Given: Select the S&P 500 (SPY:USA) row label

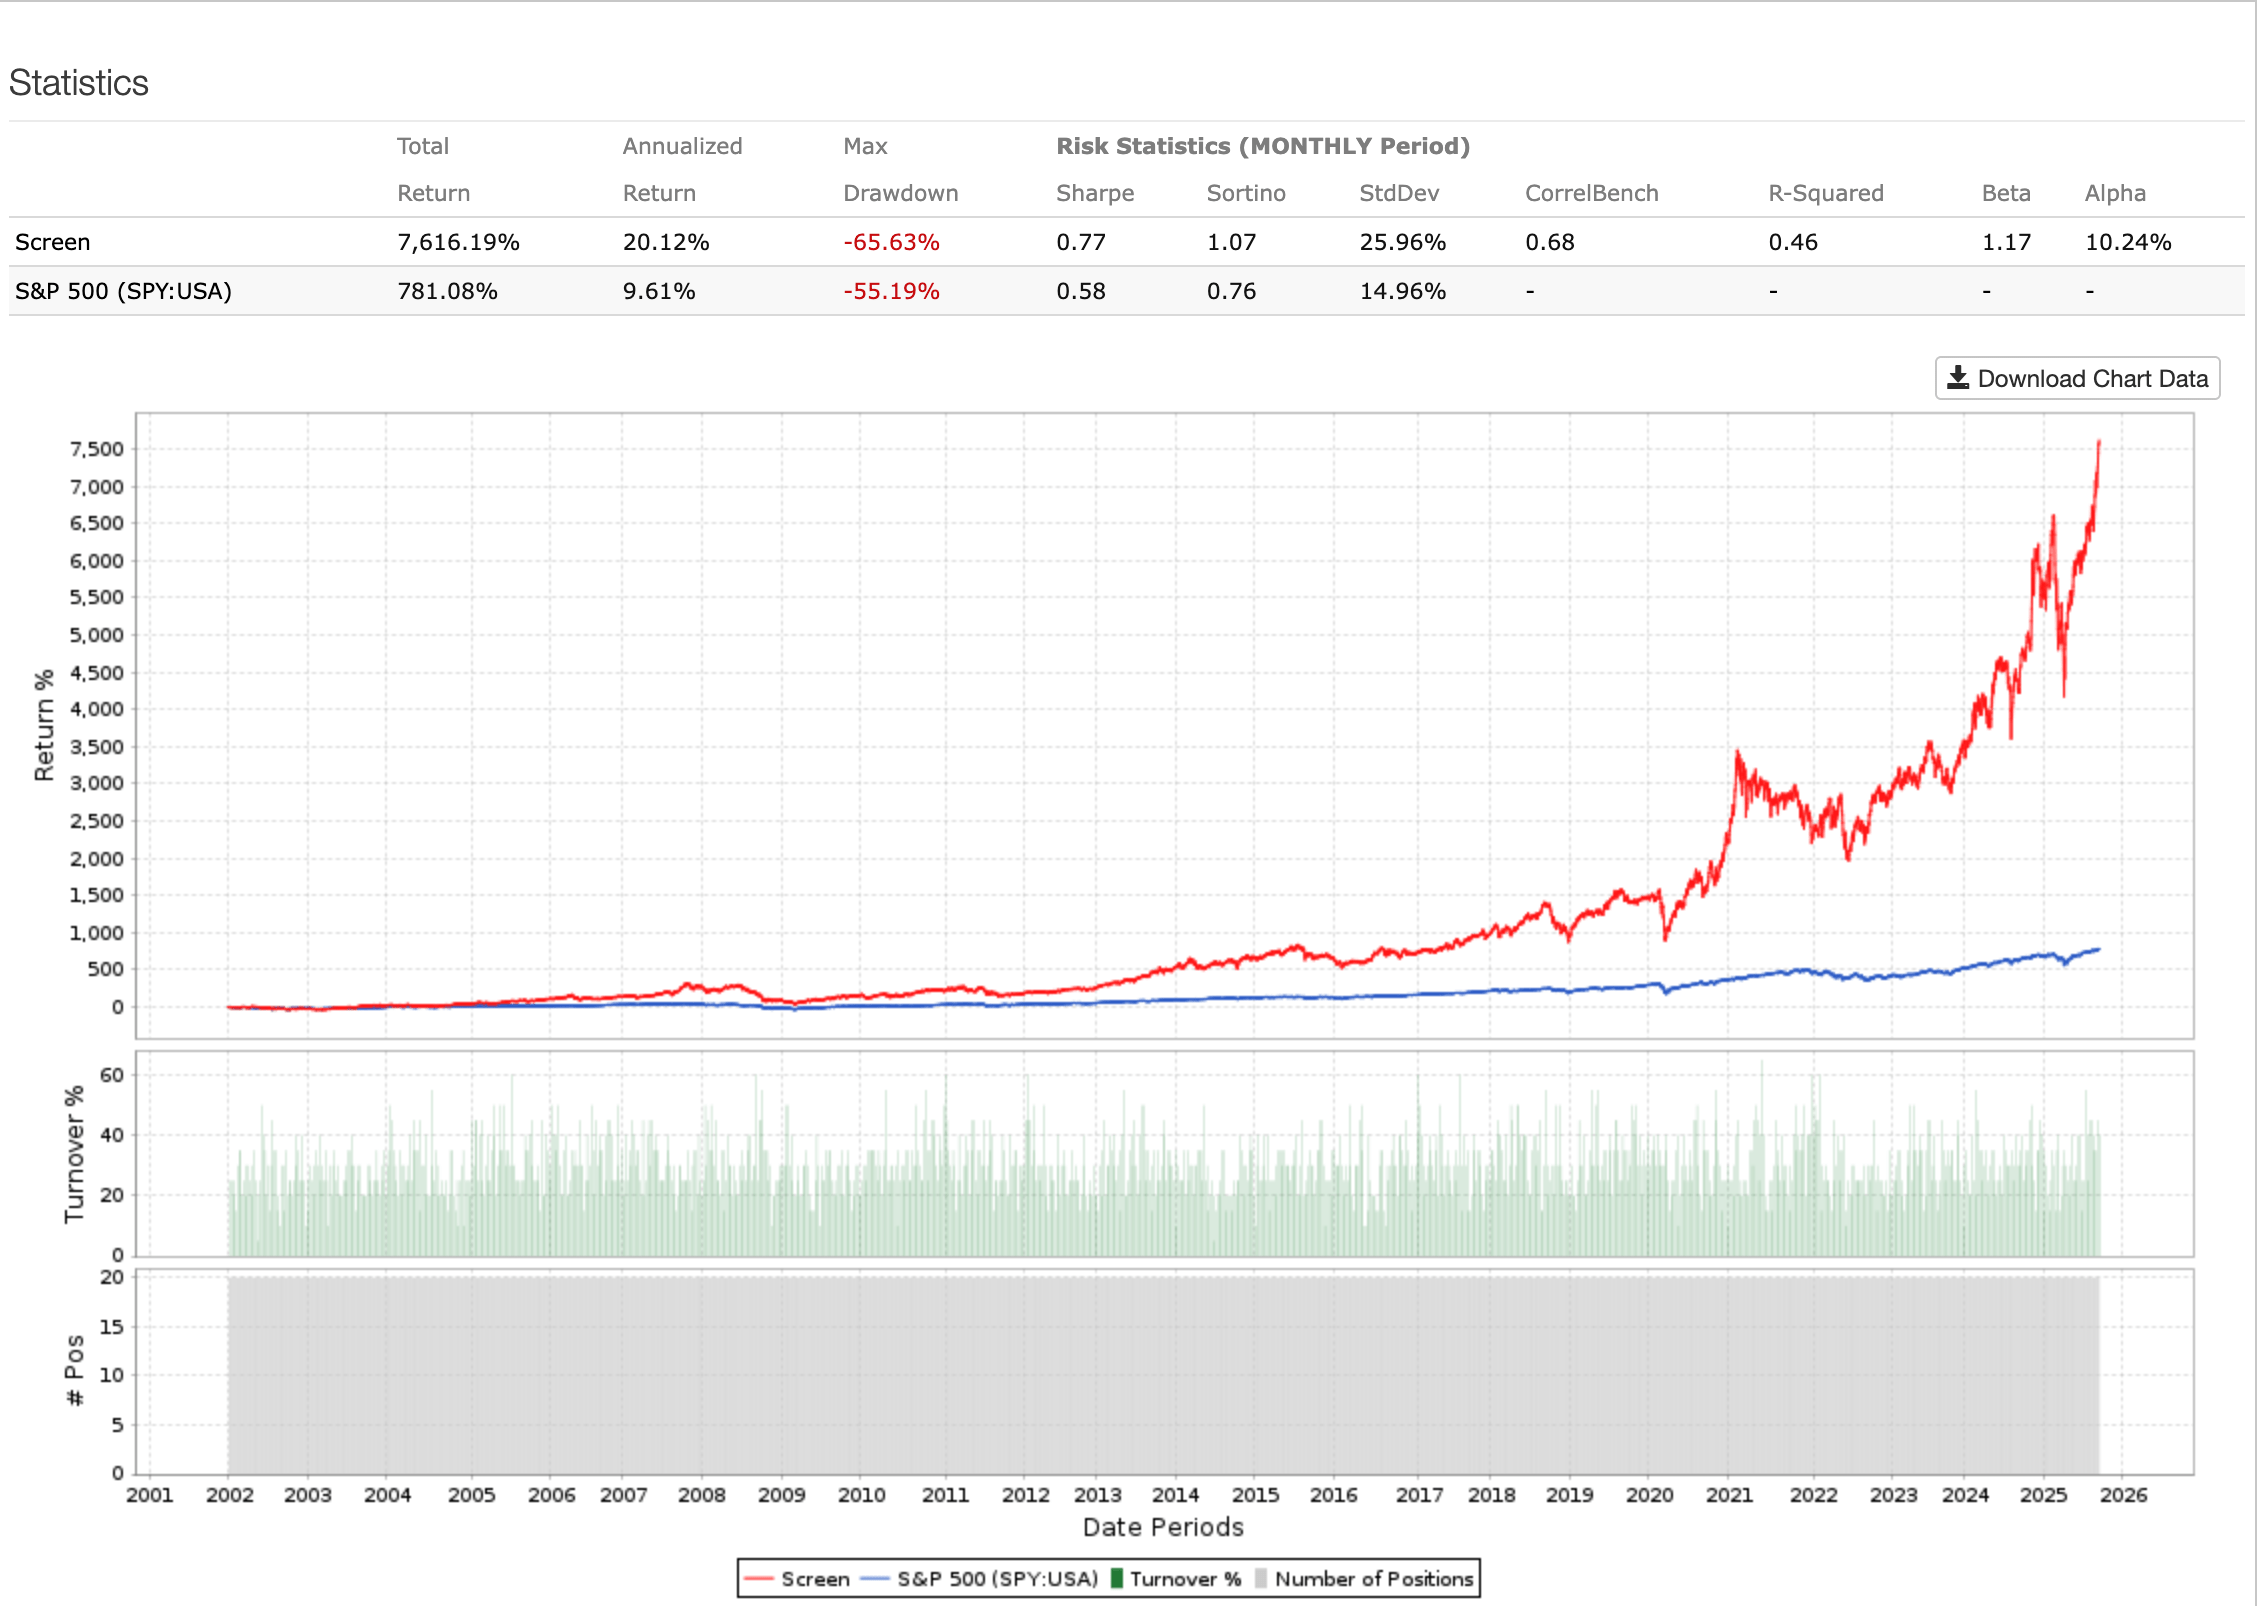Looking at the screenshot, I should tap(123, 291).
